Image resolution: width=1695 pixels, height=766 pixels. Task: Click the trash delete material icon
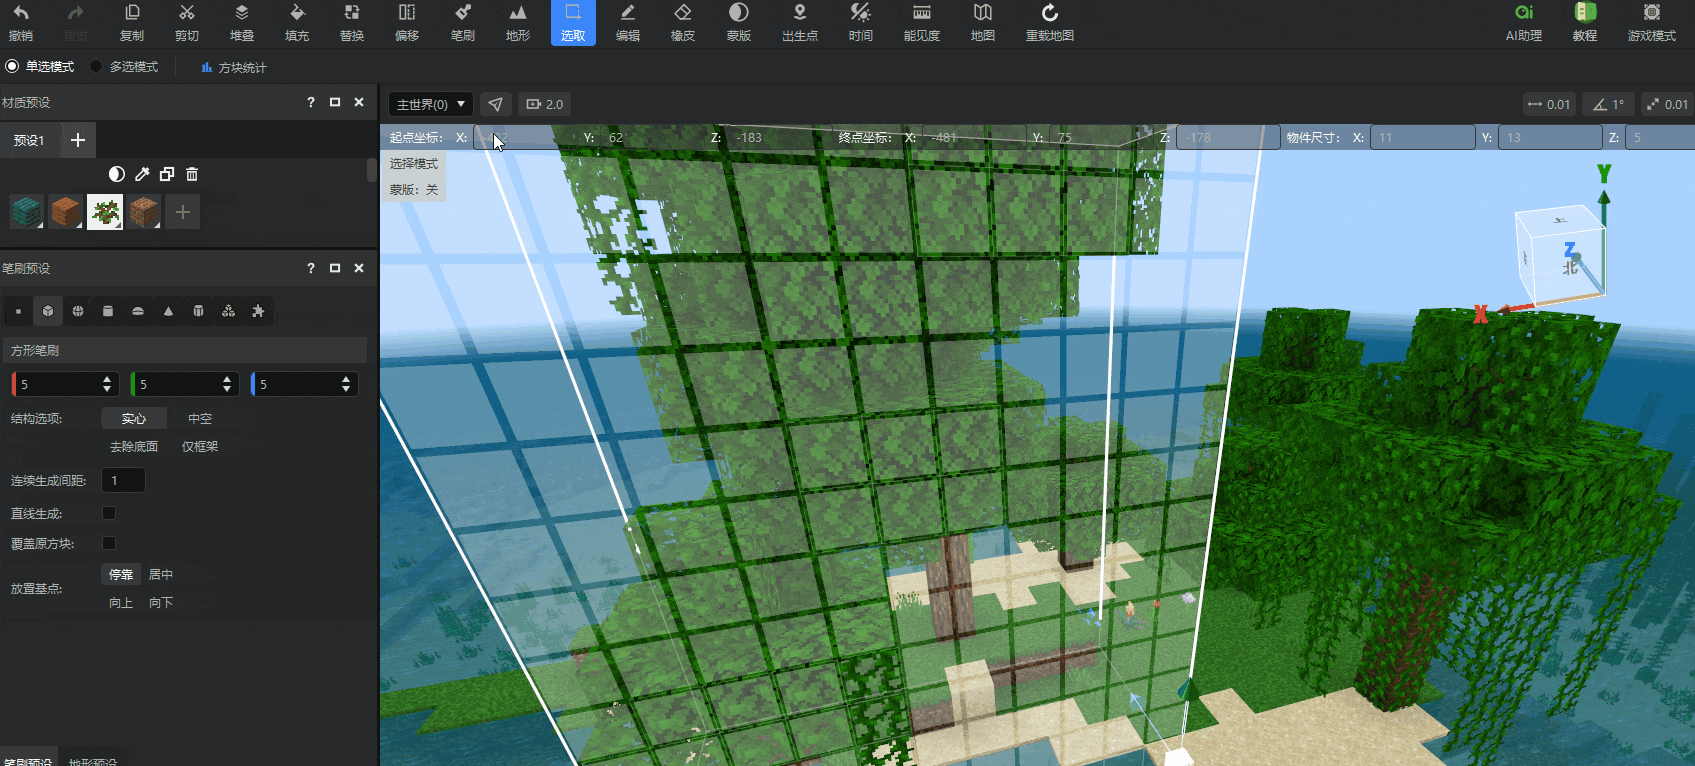tap(192, 174)
